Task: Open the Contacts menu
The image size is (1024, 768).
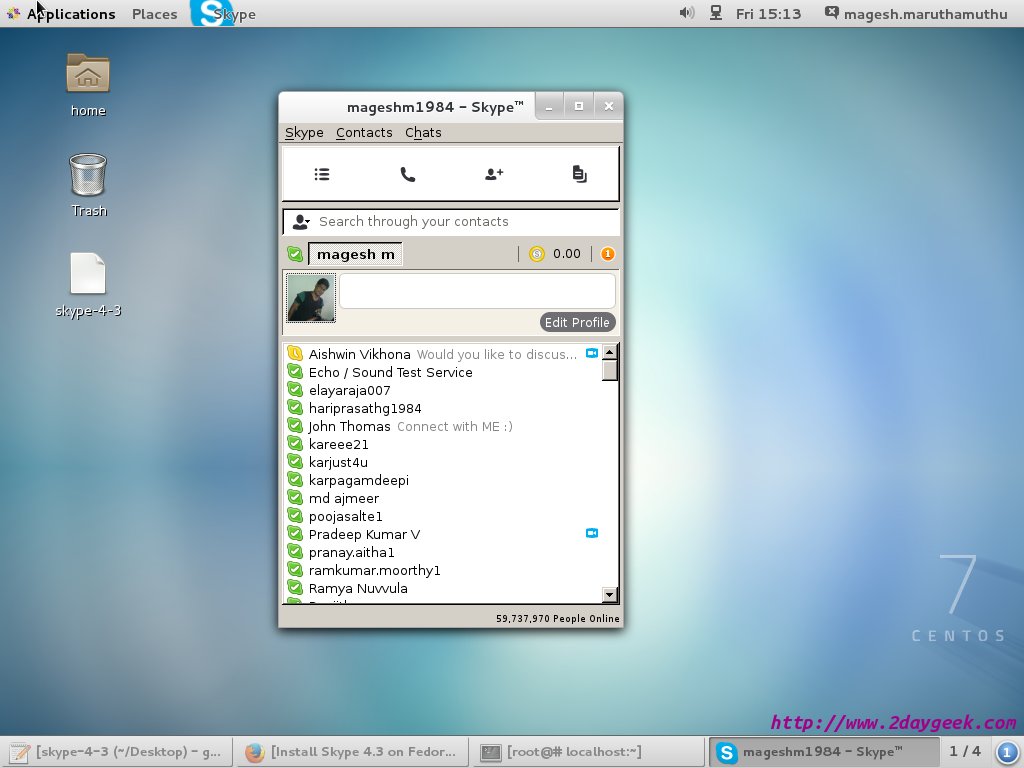Action: [x=364, y=132]
